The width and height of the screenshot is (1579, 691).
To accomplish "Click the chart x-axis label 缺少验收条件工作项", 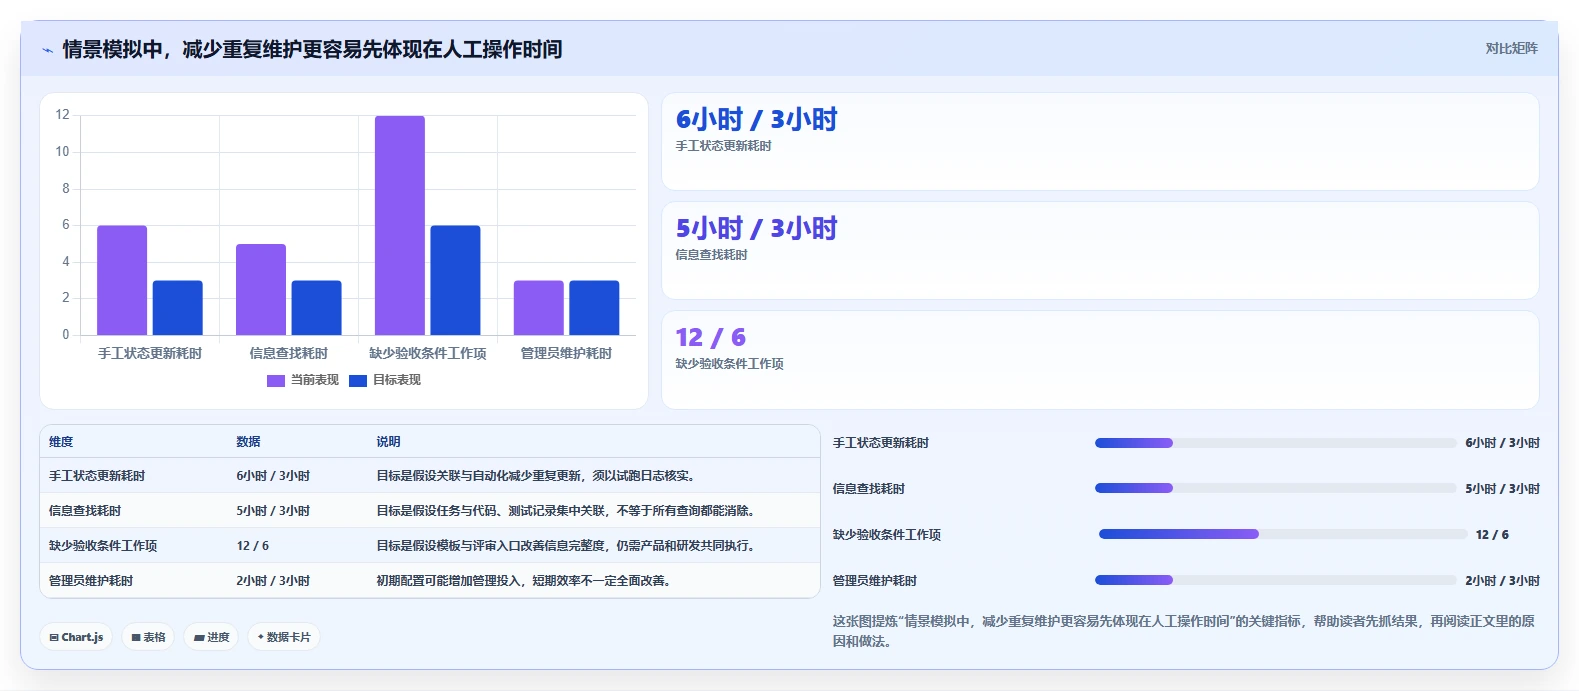I will tap(428, 354).
